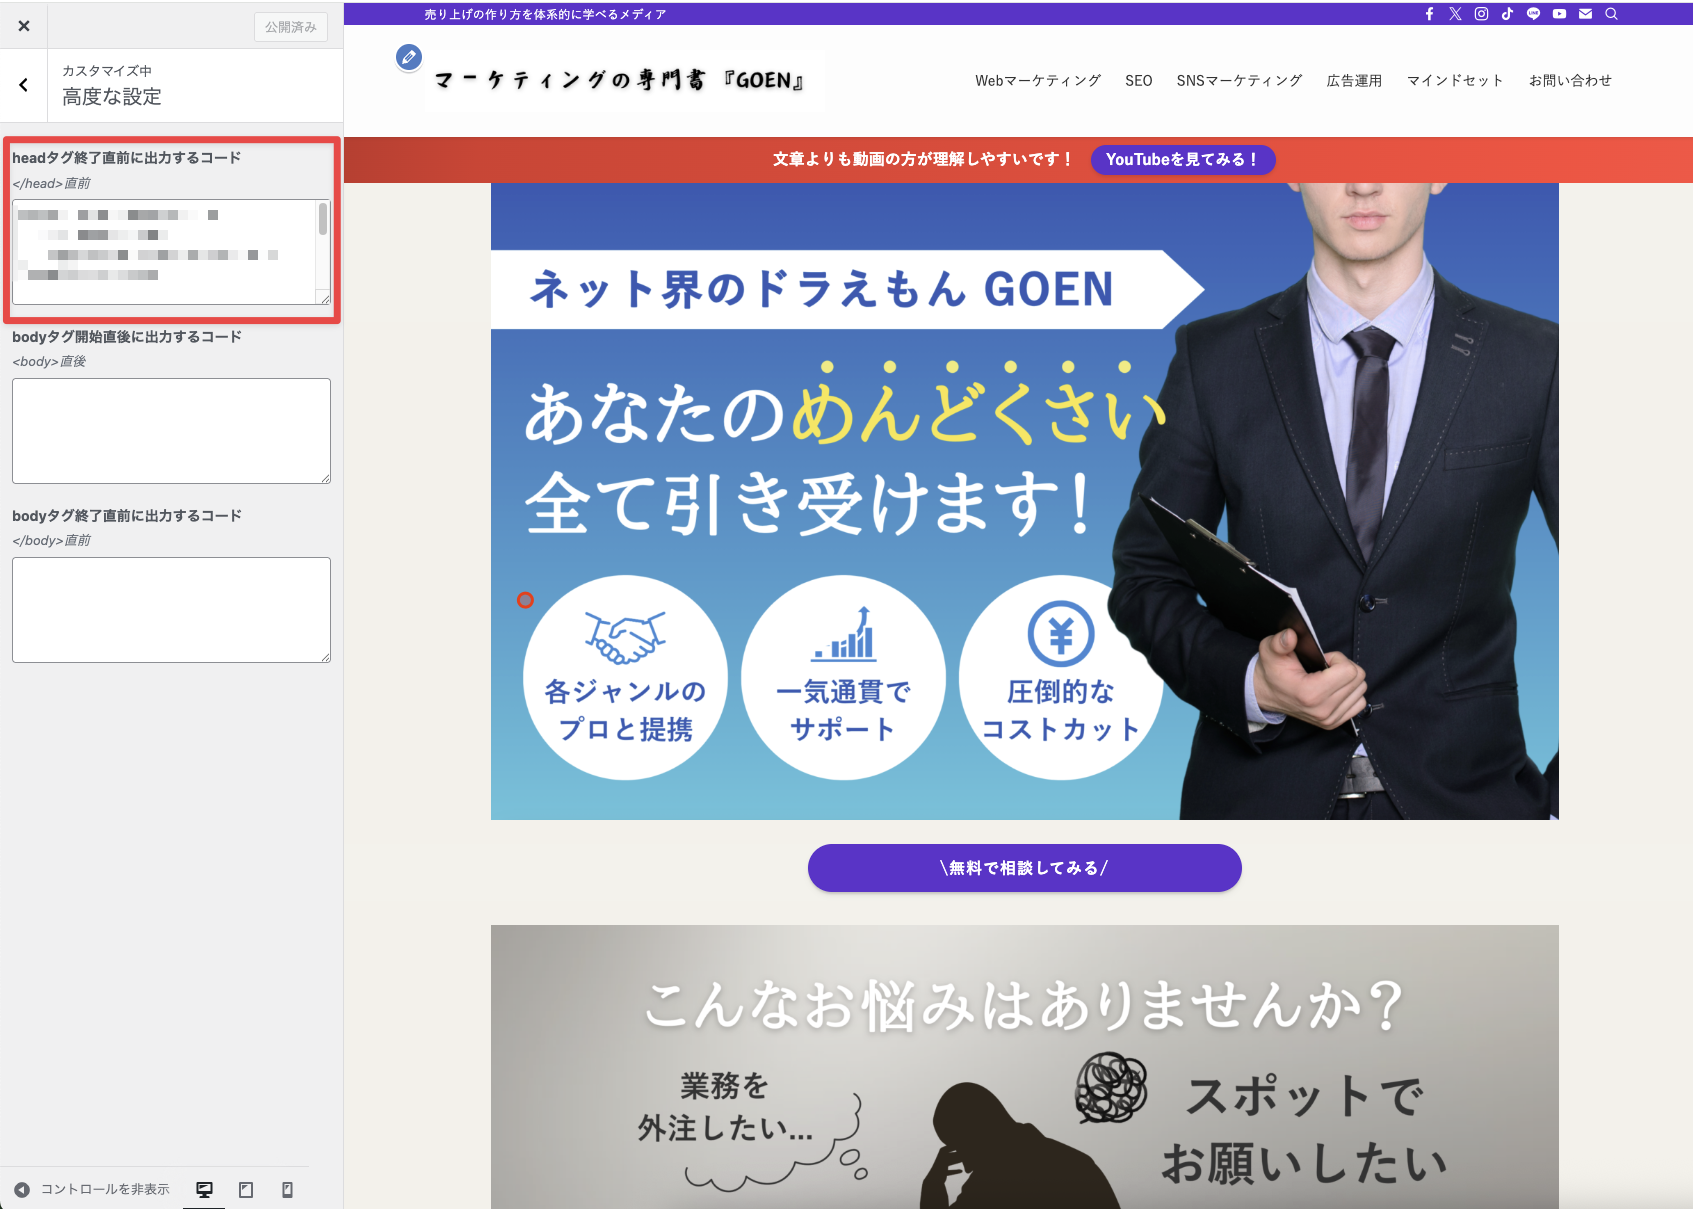Viewport: 1693px width, 1209px height.
Task: Click the mail envelope icon in header
Action: [1585, 14]
